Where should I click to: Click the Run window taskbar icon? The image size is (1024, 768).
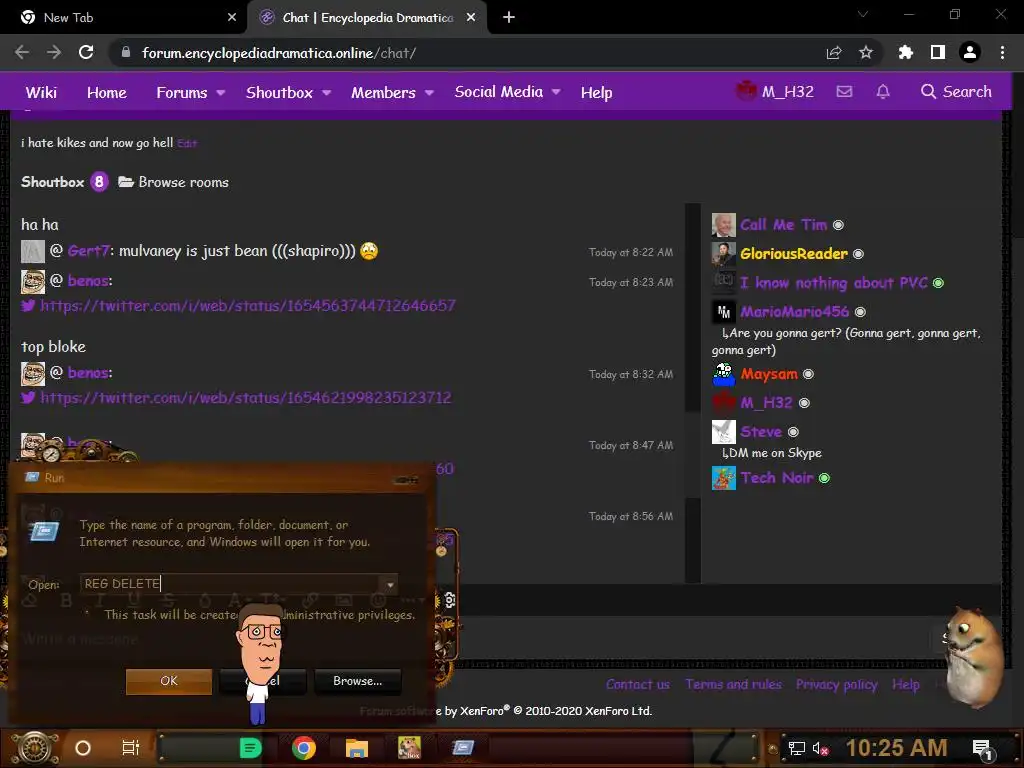click(462, 747)
